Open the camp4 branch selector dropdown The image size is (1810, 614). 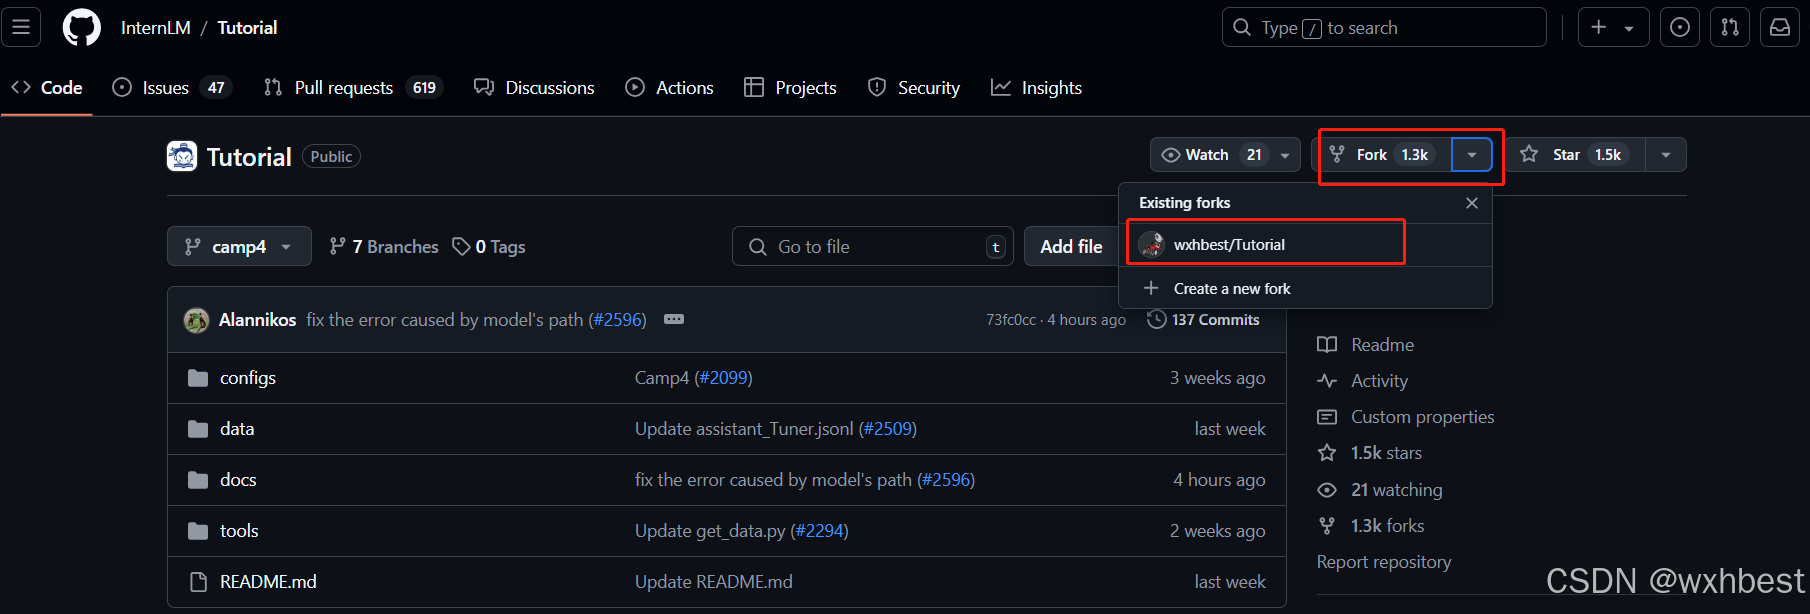pyautogui.click(x=239, y=247)
